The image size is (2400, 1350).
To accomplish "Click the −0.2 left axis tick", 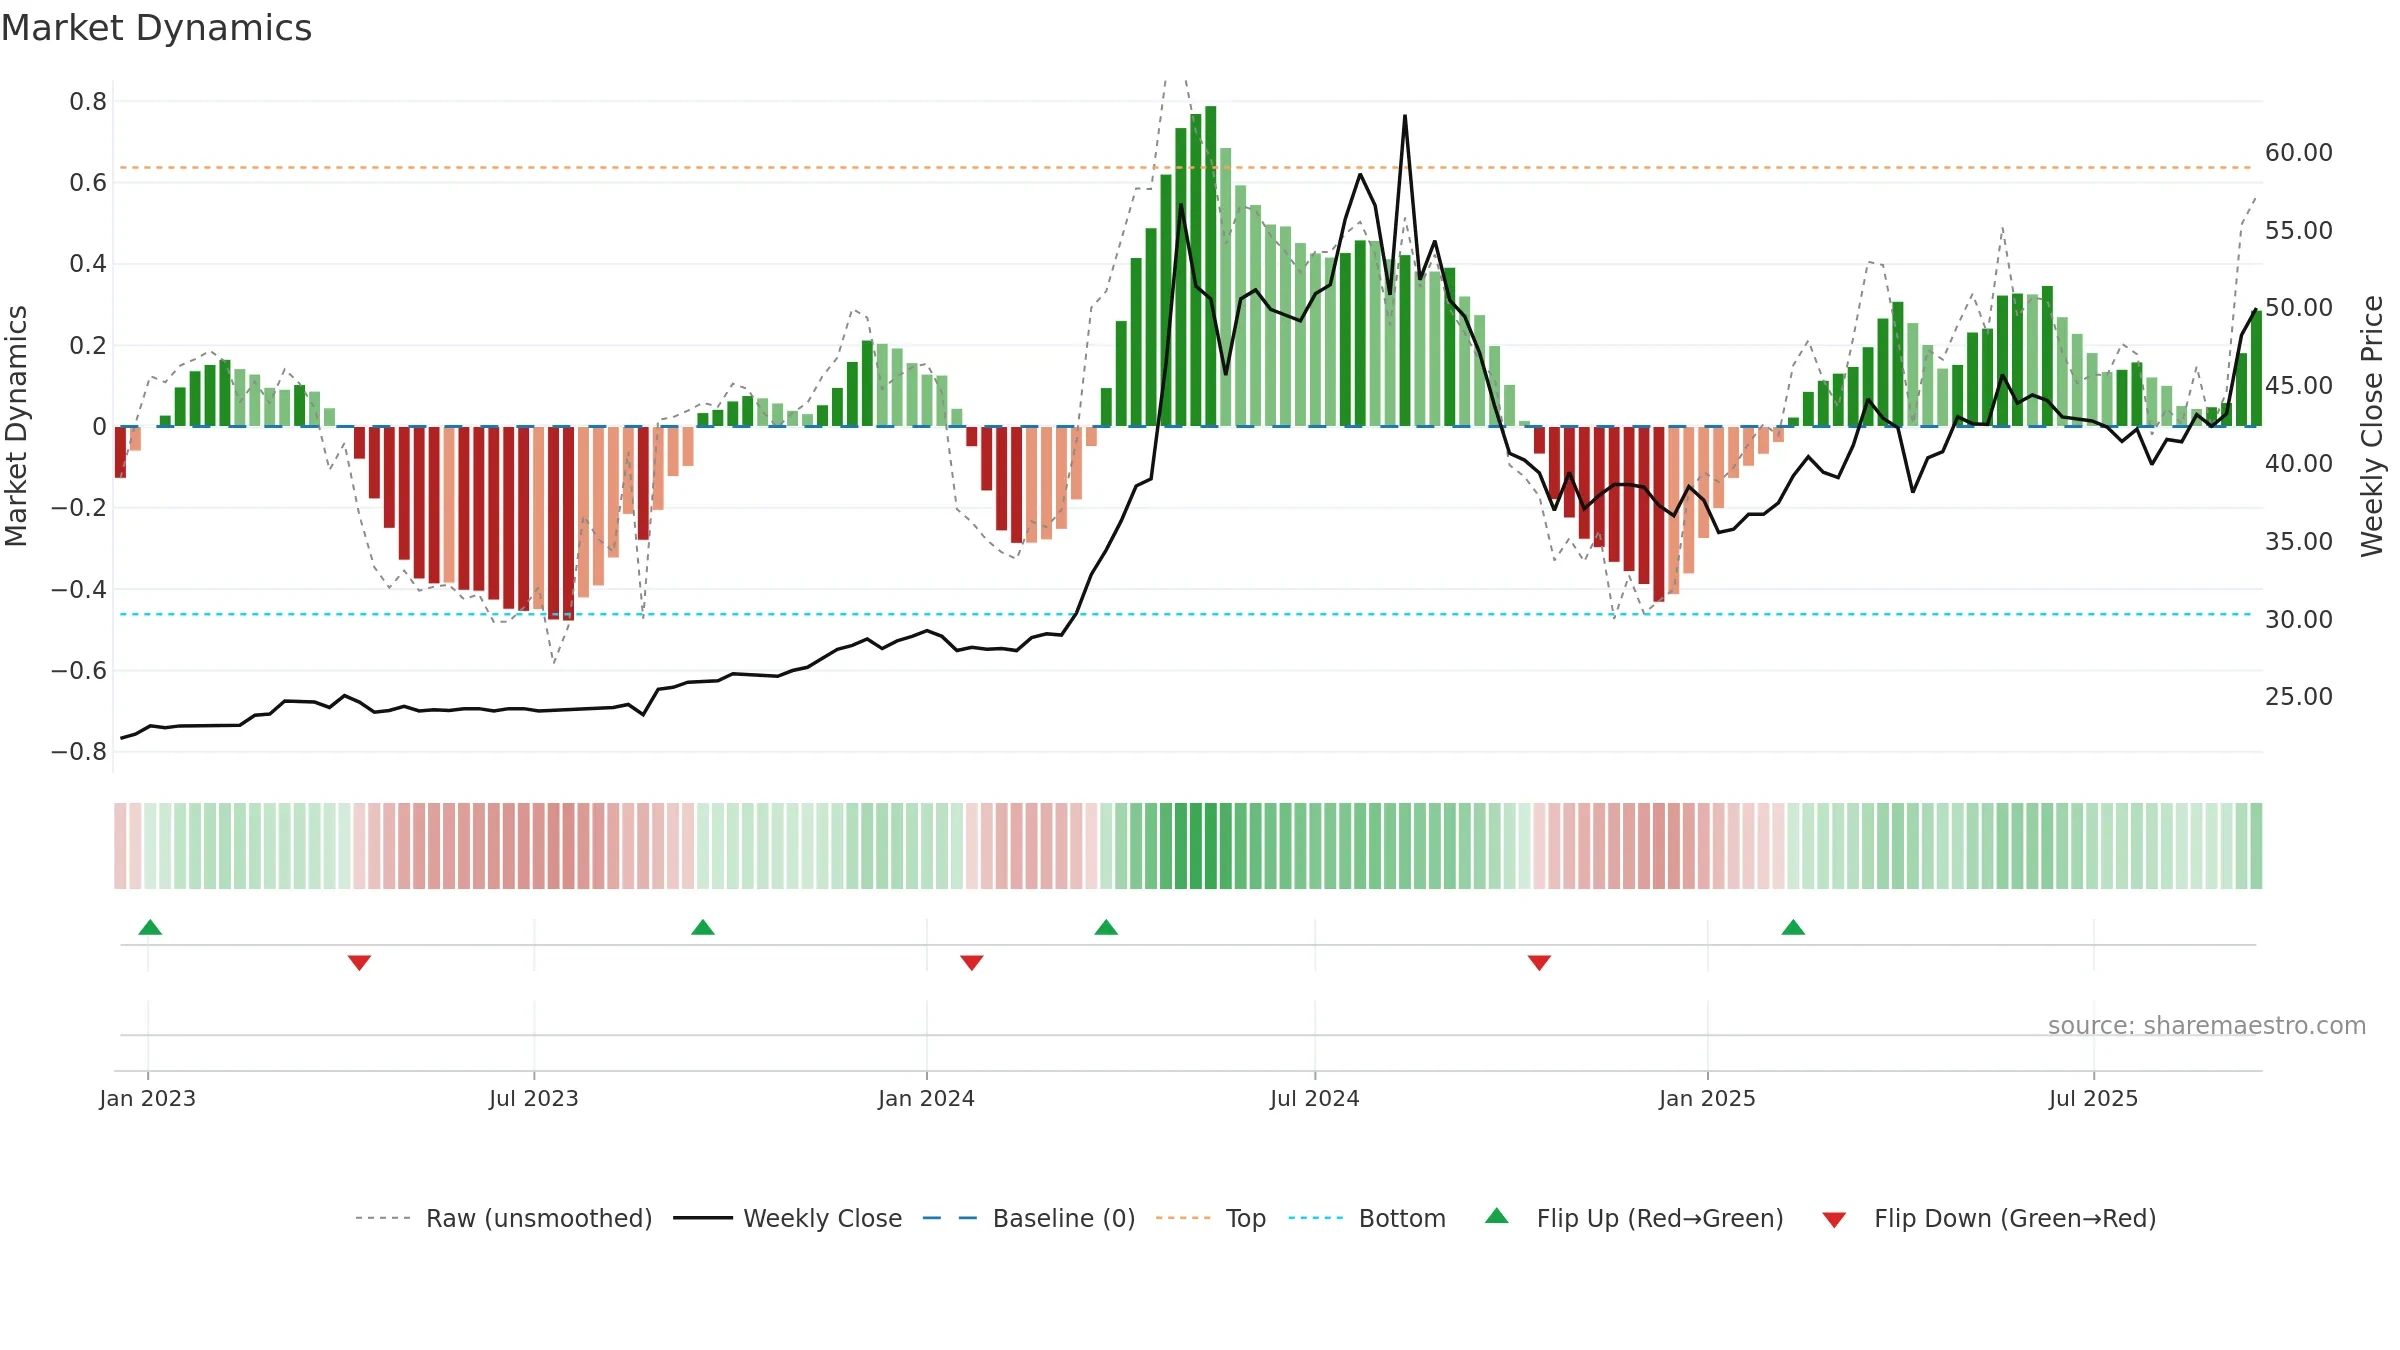I will [x=79, y=507].
